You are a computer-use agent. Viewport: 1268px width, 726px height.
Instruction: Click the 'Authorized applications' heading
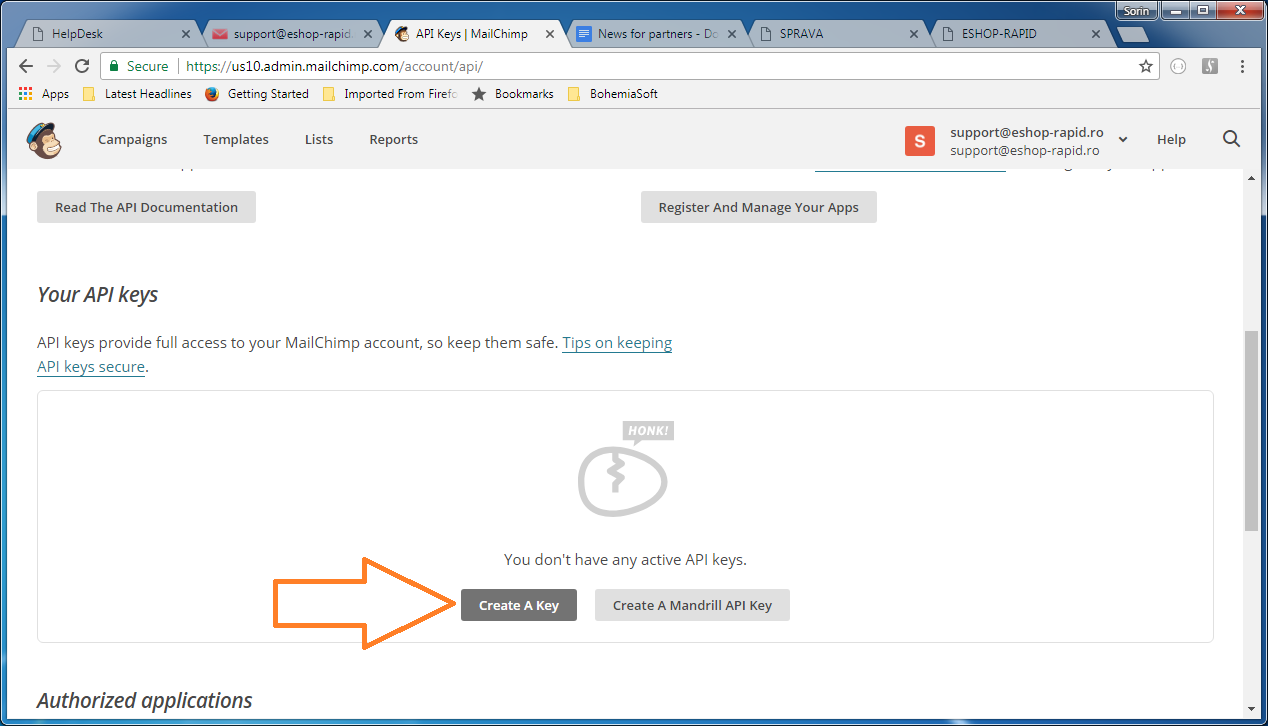(x=145, y=701)
